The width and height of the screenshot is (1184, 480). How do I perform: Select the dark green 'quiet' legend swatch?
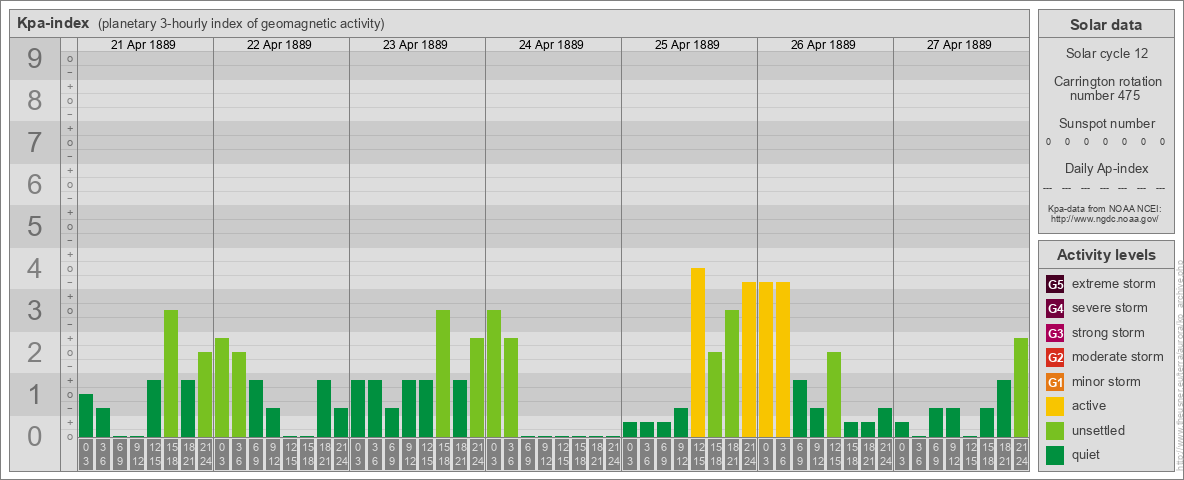pyautogui.click(x=1055, y=455)
